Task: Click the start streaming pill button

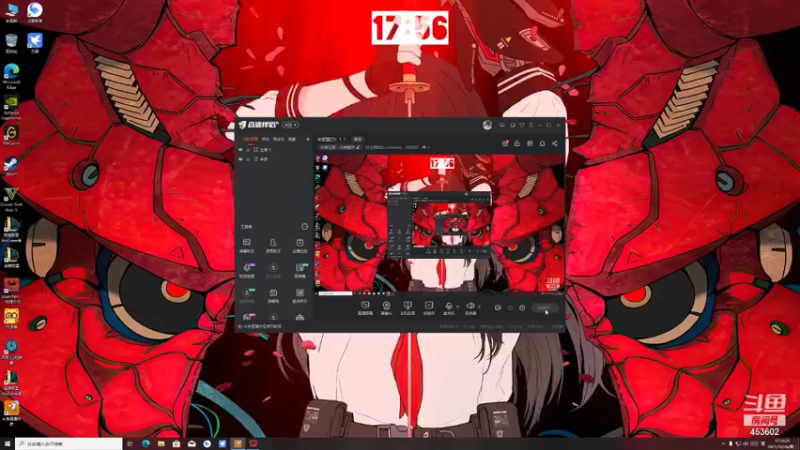Action: (x=544, y=308)
